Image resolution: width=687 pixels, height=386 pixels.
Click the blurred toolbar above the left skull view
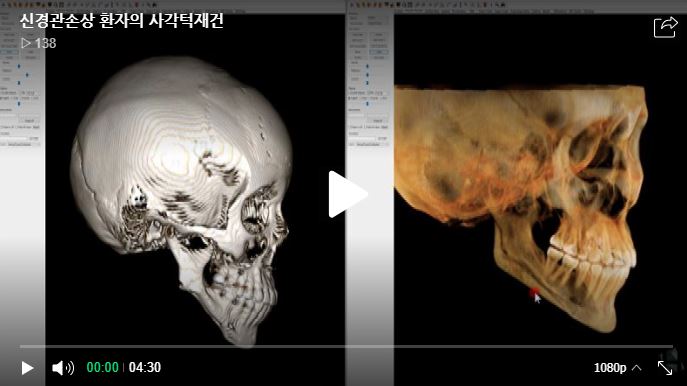[x=172, y=5]
